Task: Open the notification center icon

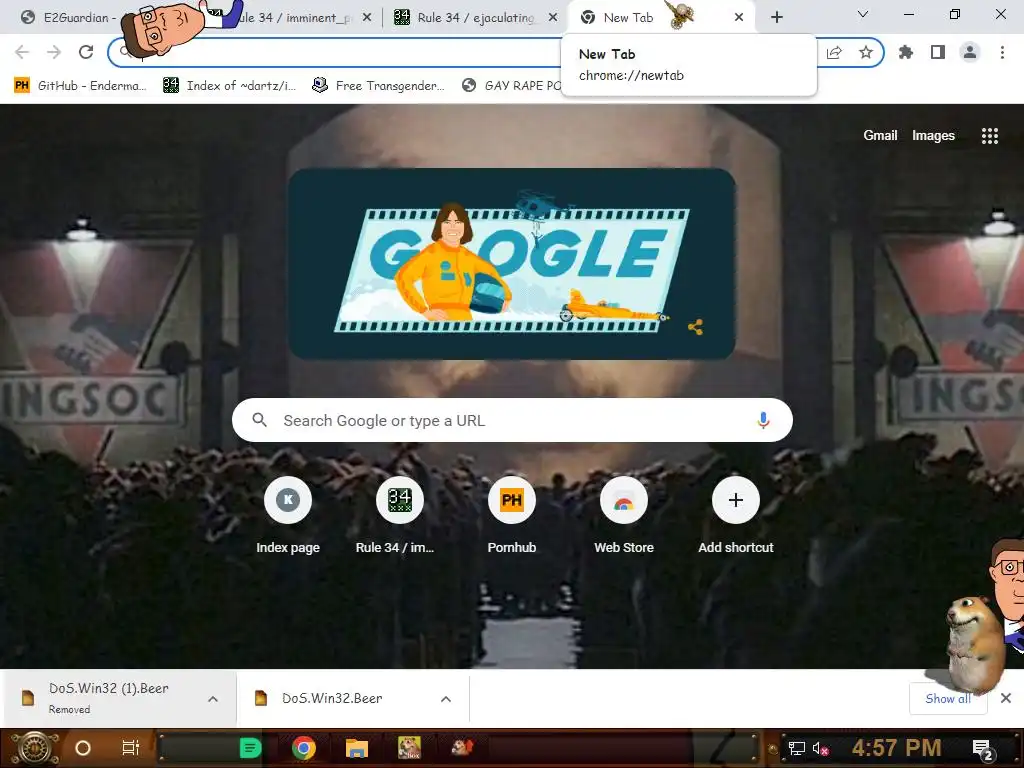Action: [982, 748]
